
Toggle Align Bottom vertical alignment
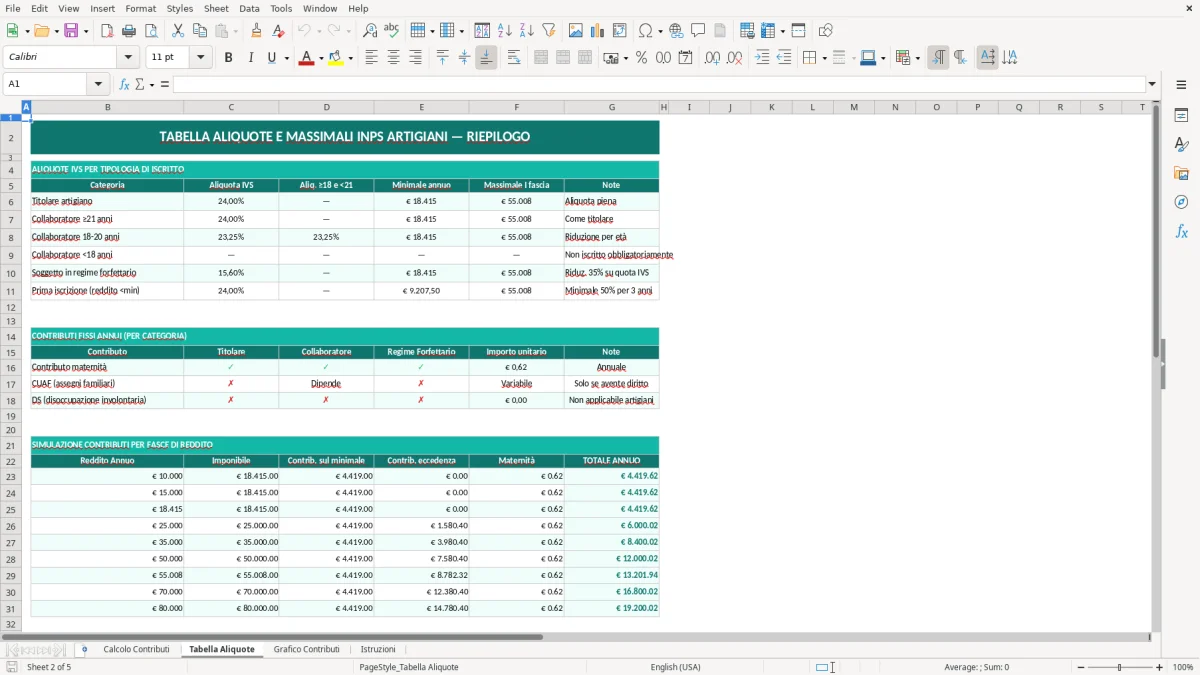(x=486, y=58)
